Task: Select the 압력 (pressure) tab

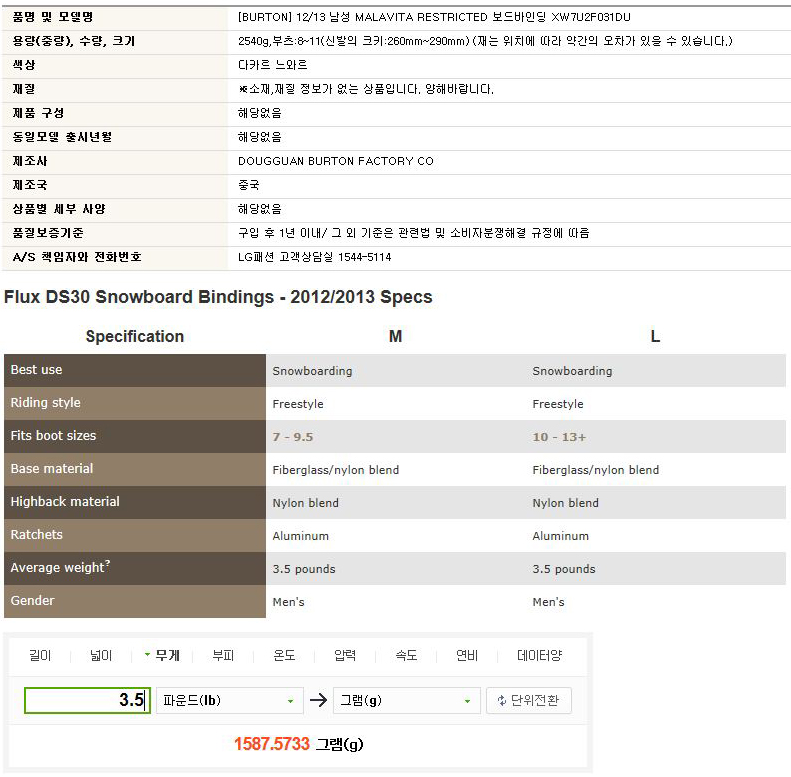Action: pyautogui.click(x=345, y=656)
